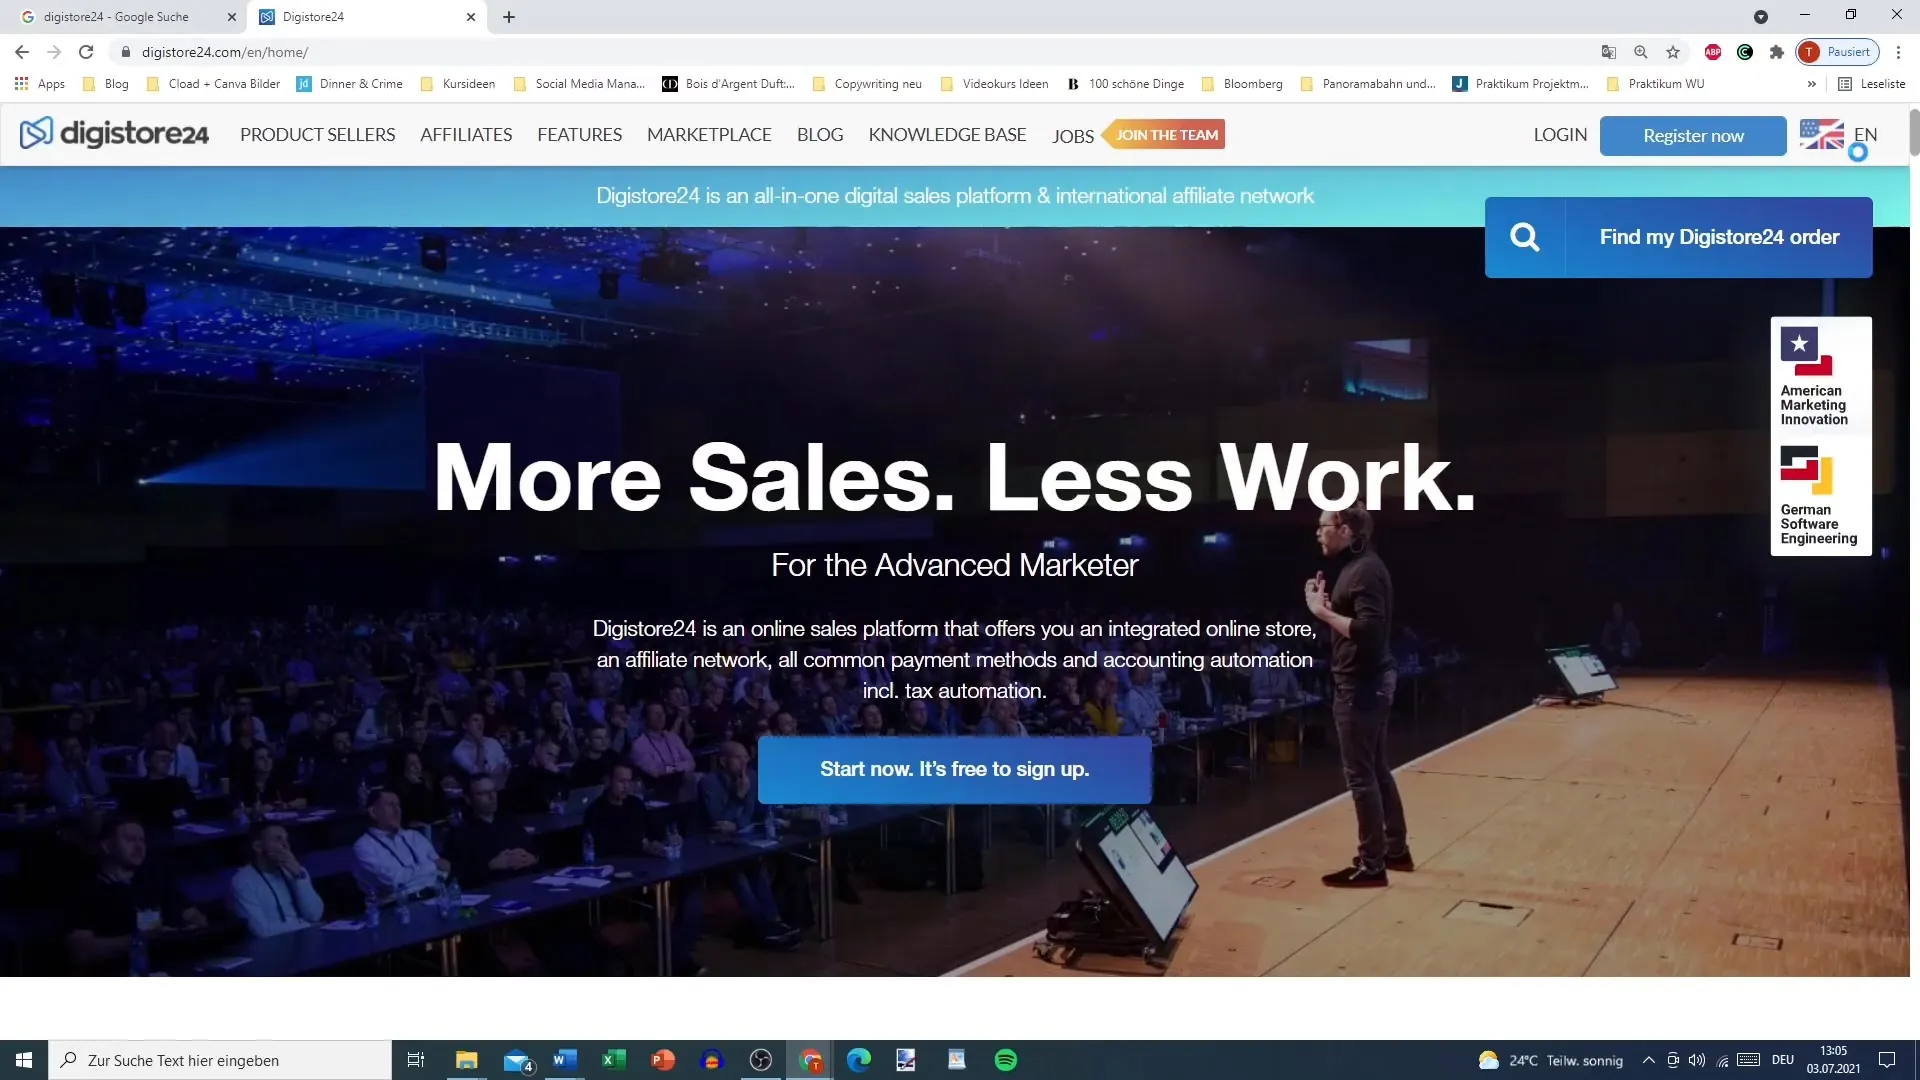Click the Find my Digistore24 order field
Screen dimensions: 1920x1080
pos(1679,236)
